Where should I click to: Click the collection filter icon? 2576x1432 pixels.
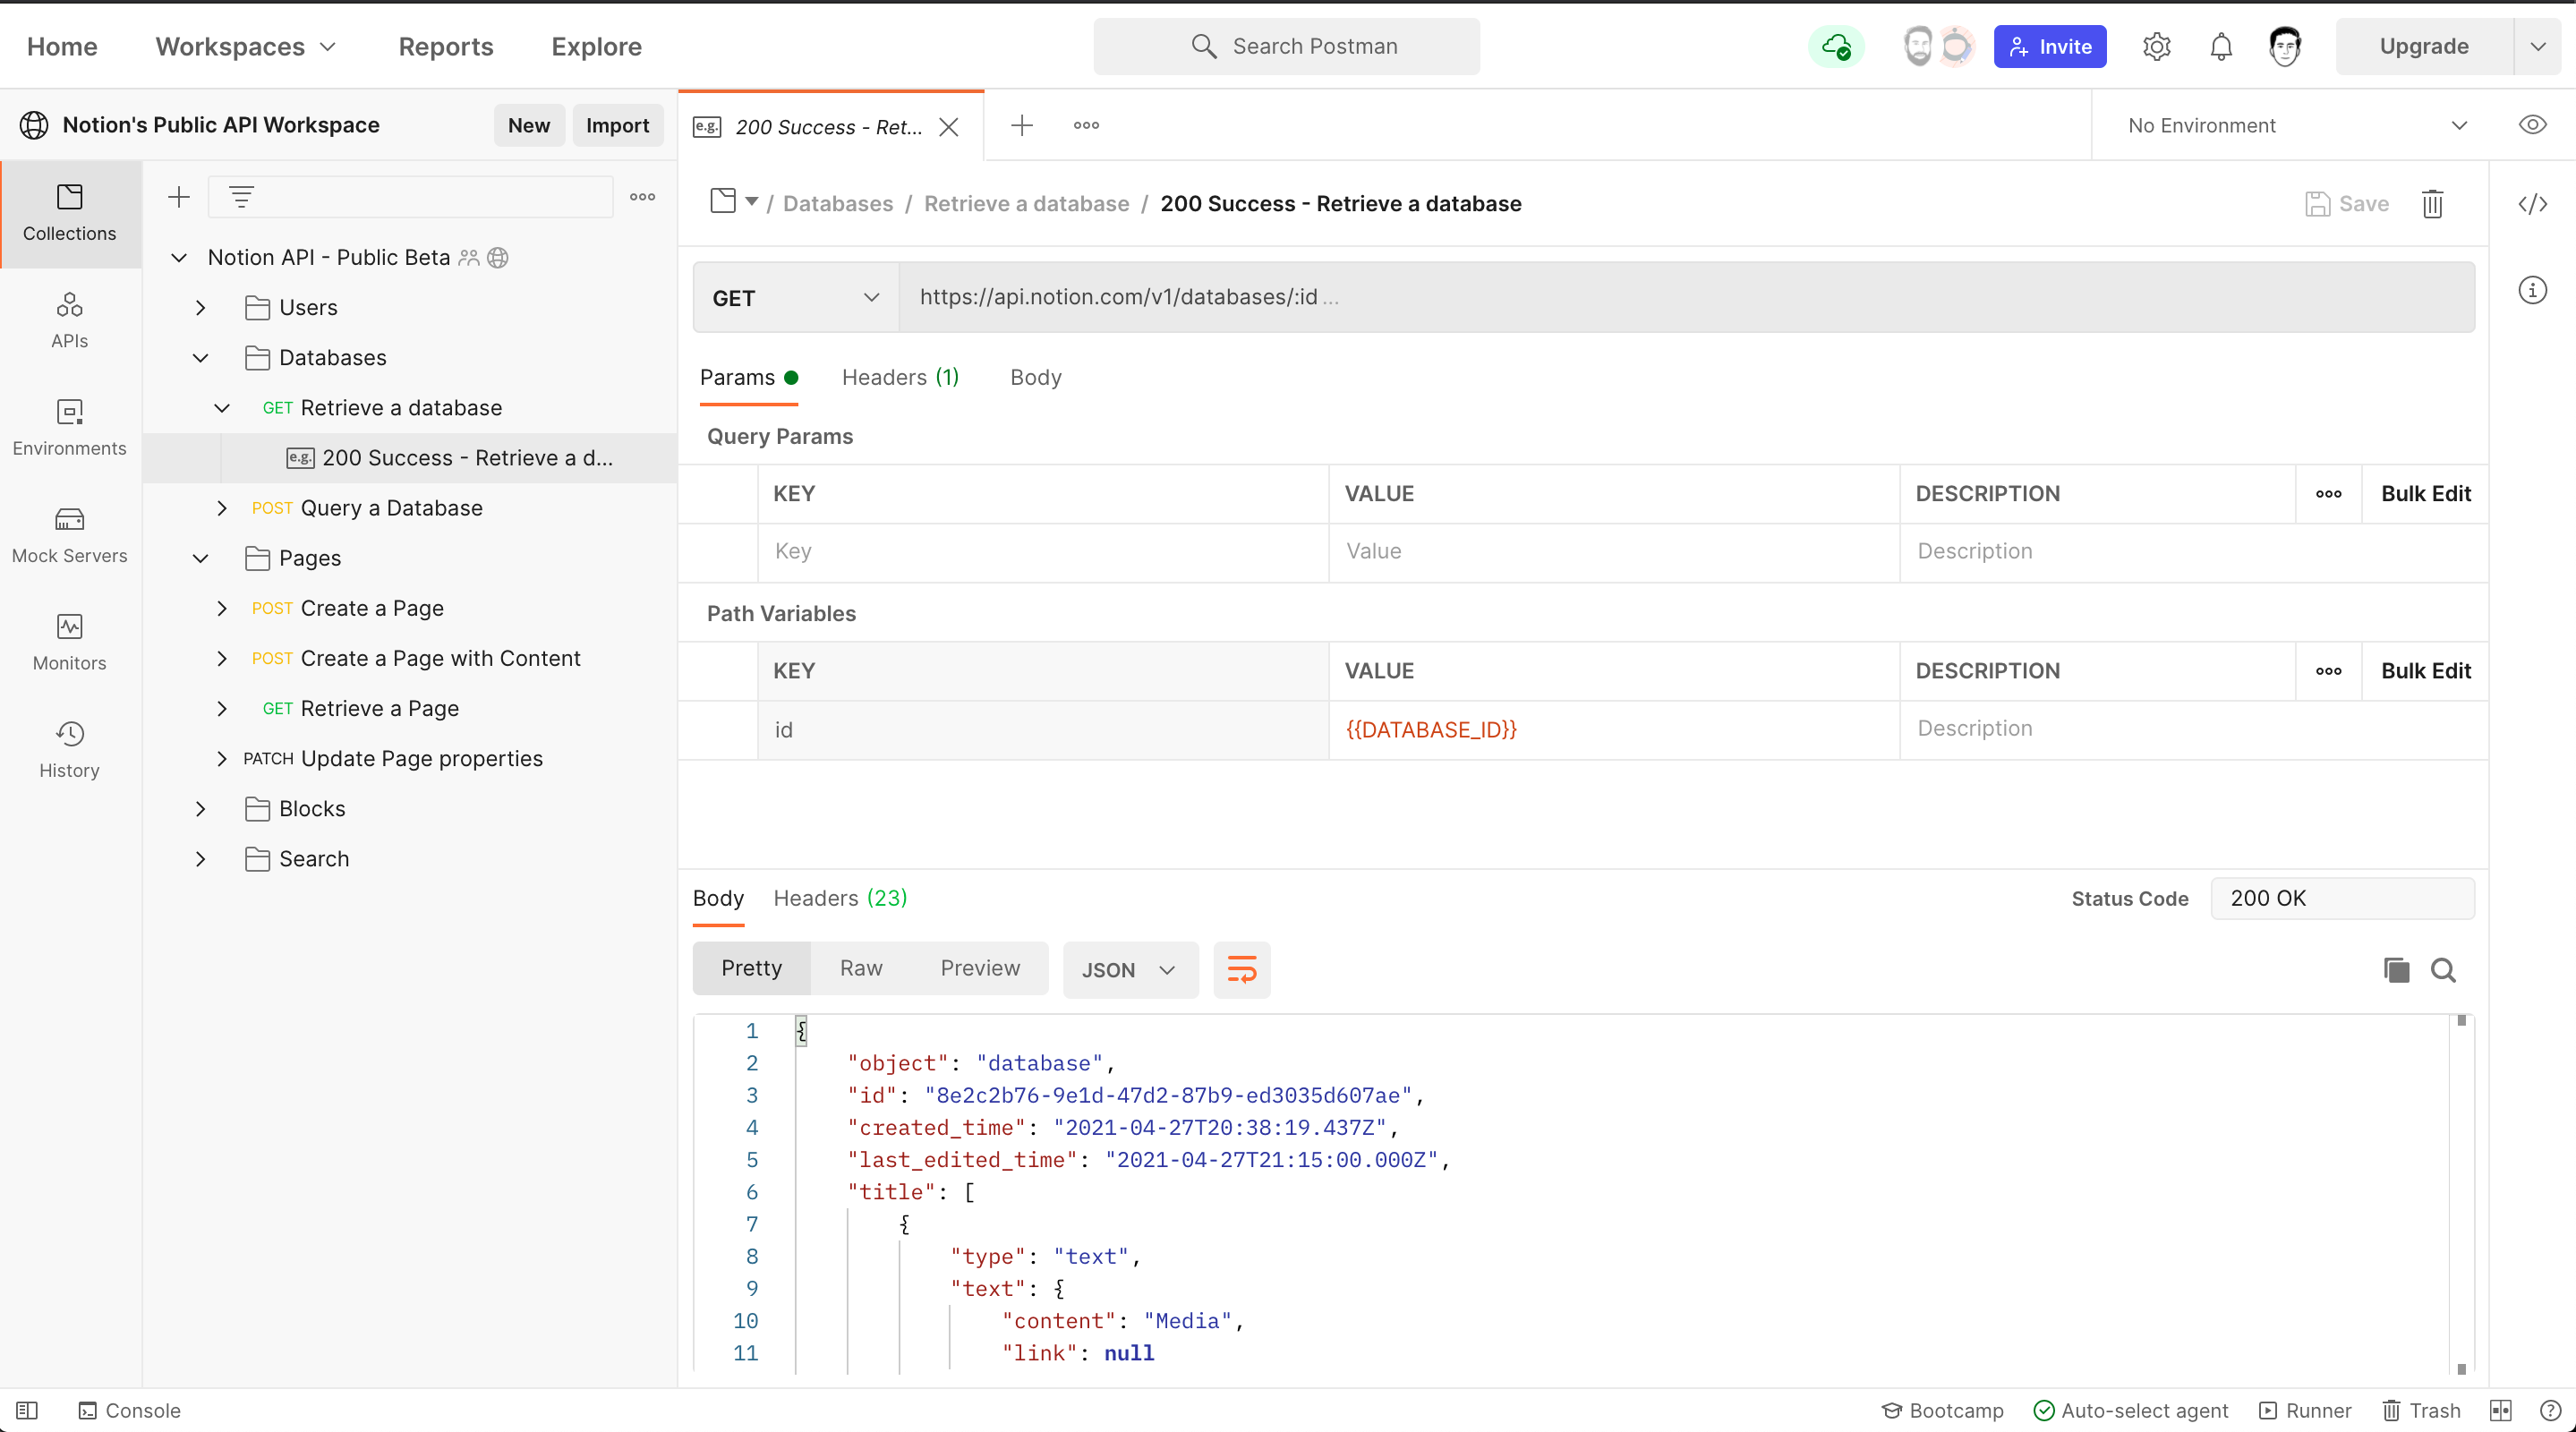(x=242, y=197)
